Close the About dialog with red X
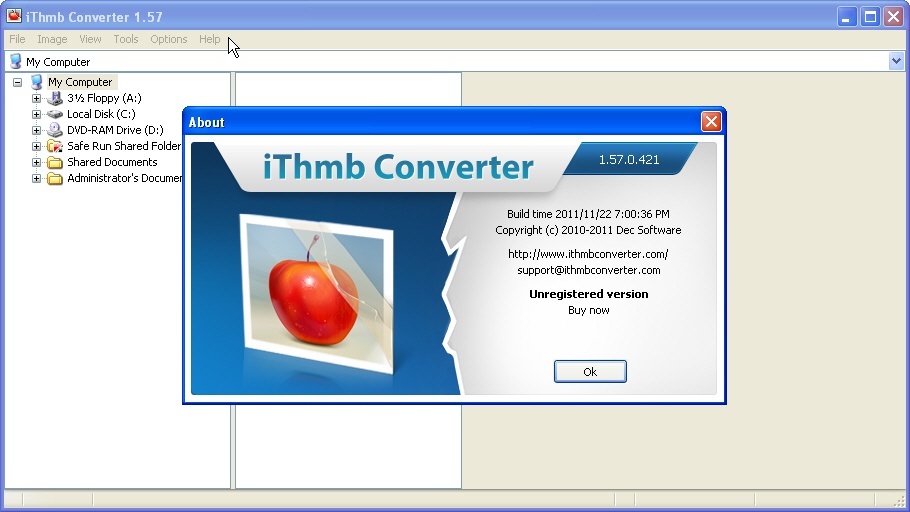Image resolution: width=910 pixels, height=512 pixels. 711,122
